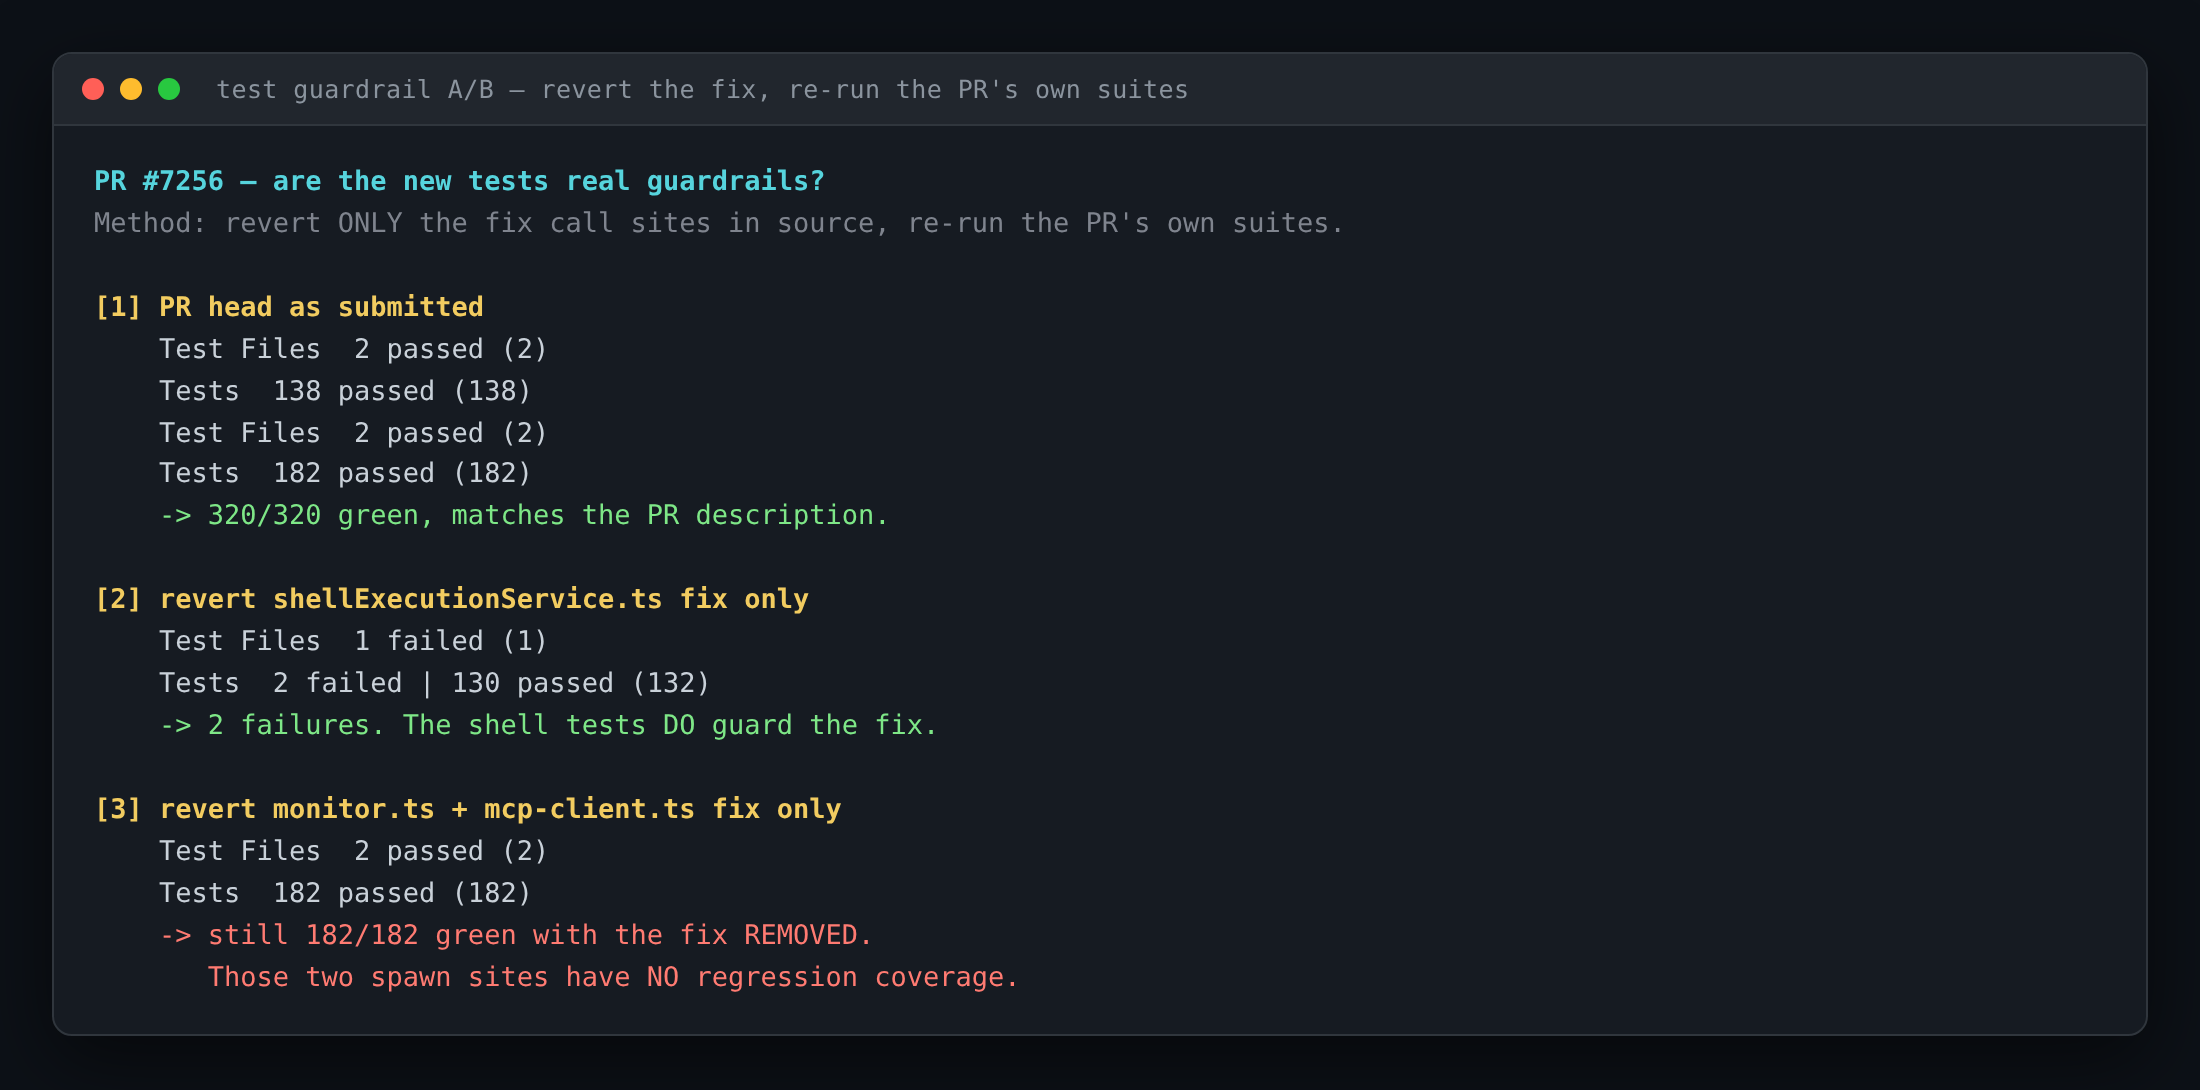The height and width of the screenshot is (1090, 2200).
Task: Click the green maximize window dot
Action: (170, 89)
